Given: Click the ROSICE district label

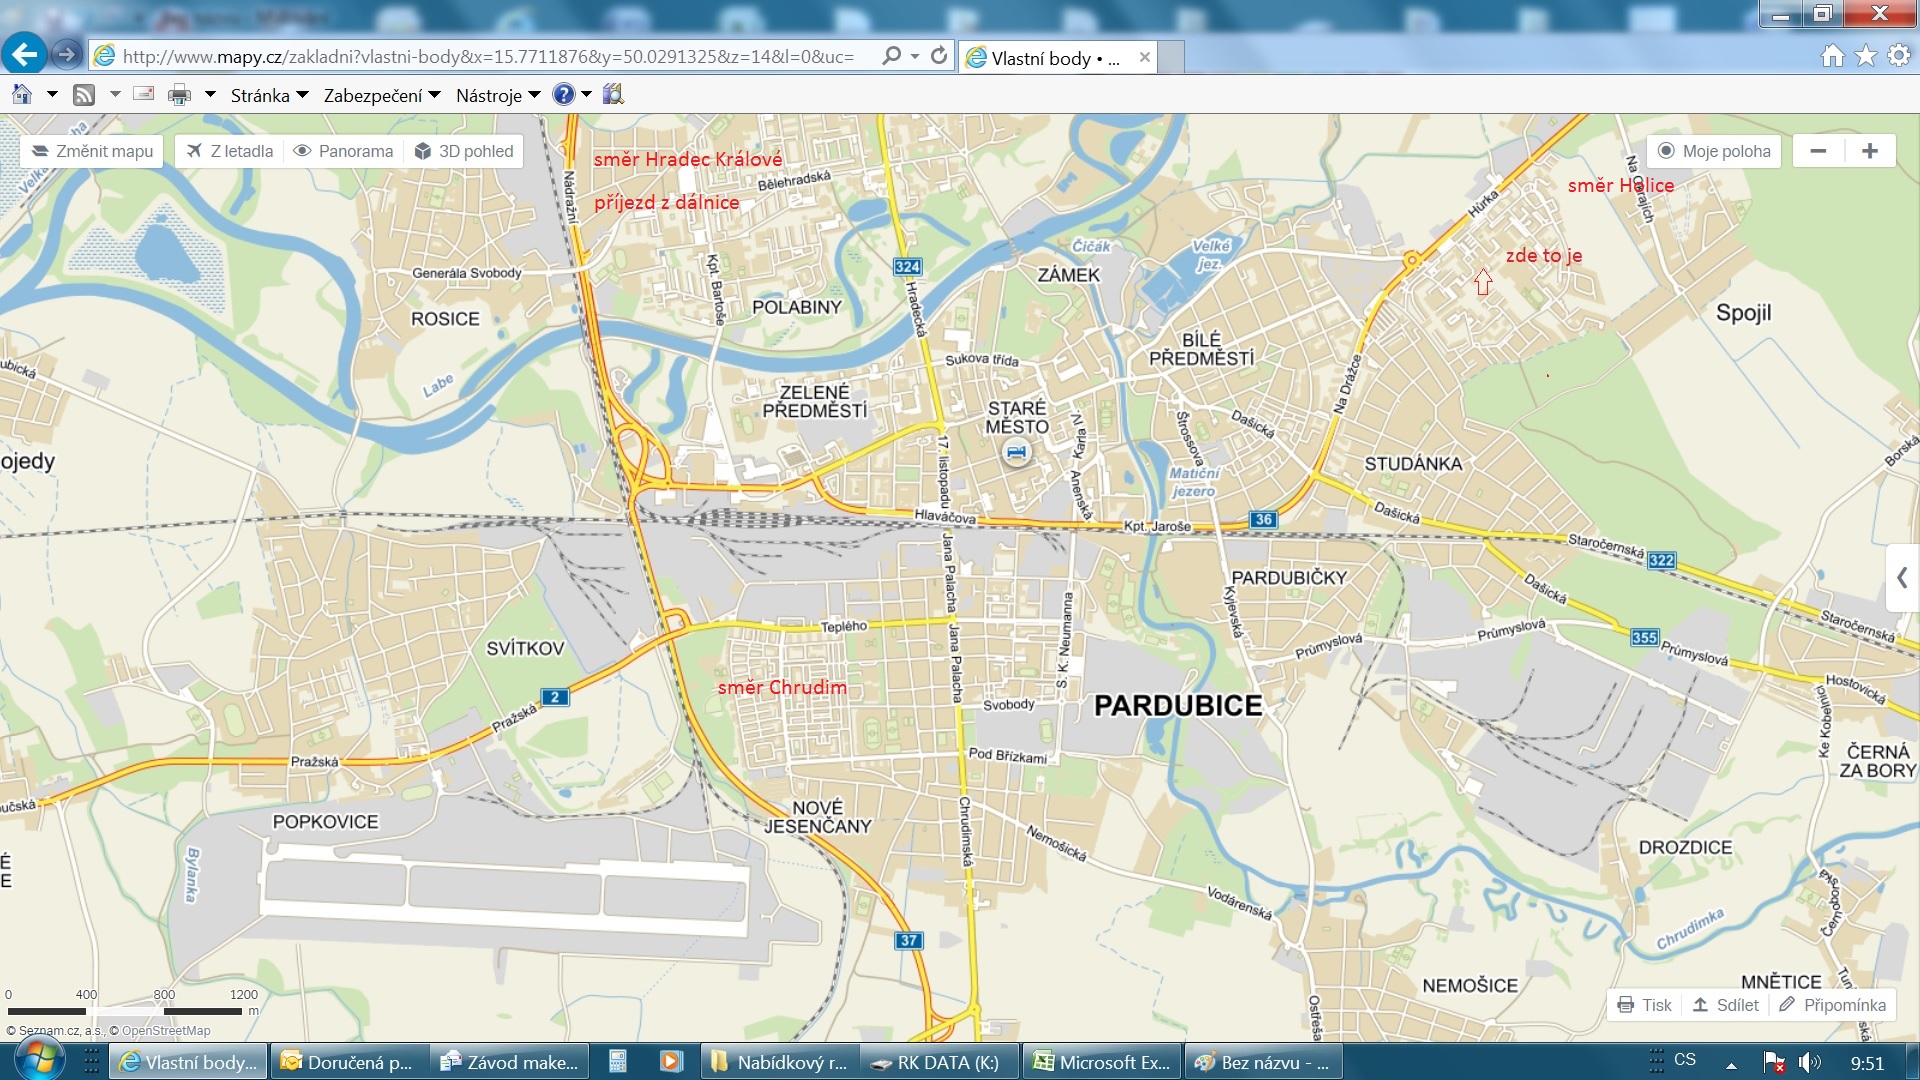Looking at the screenshot, I should click(x=445, y=319).
